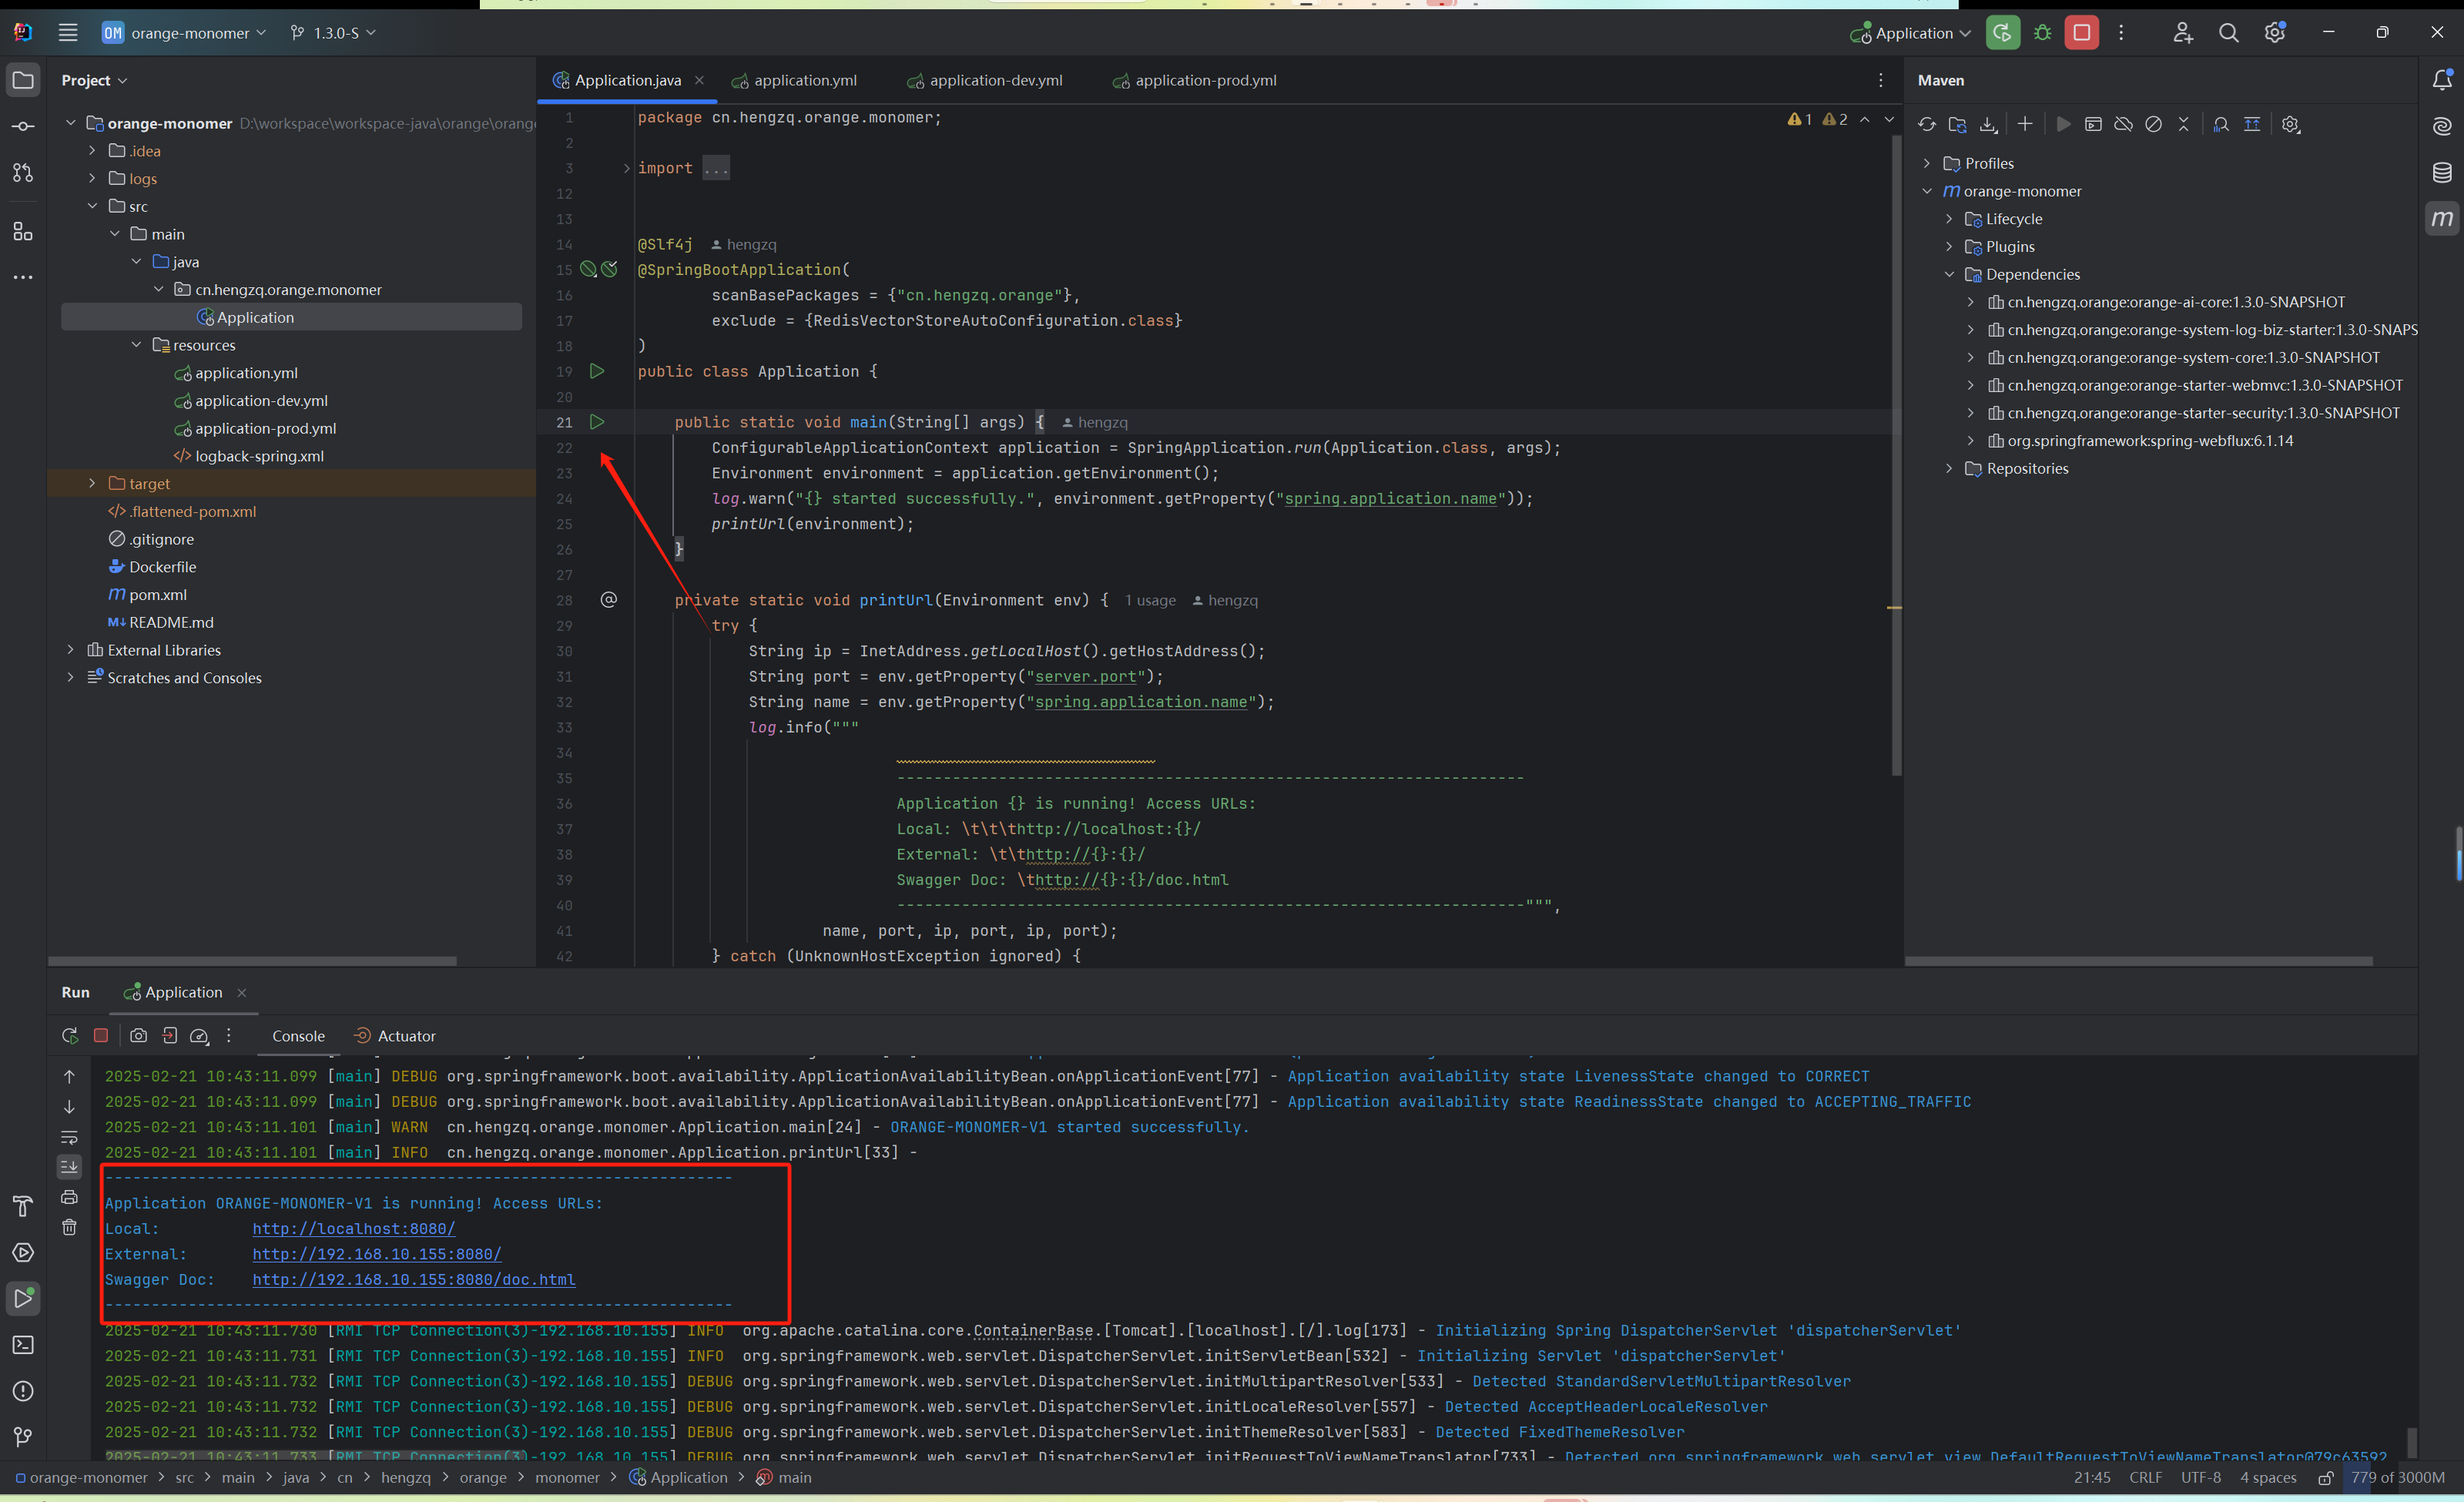This screenshot has height=1502, width=2464.
Task: Expand External Libraries node
Action: click(x=70, y=650)
